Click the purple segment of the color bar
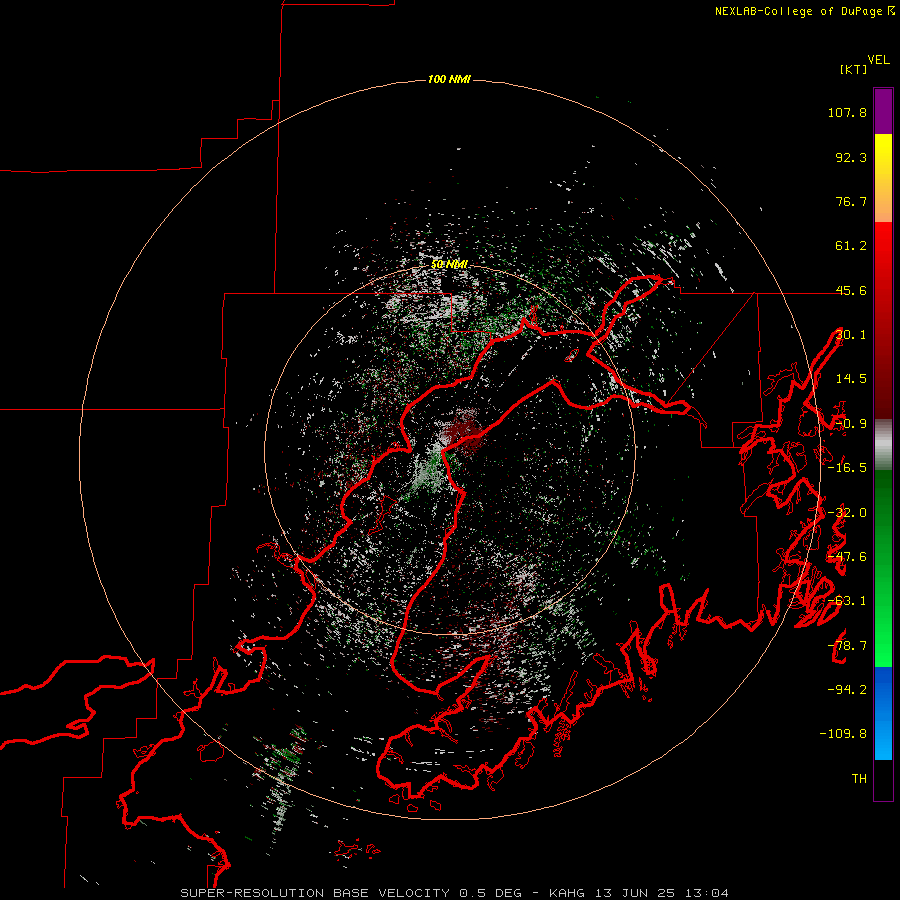 coord(883,111)
